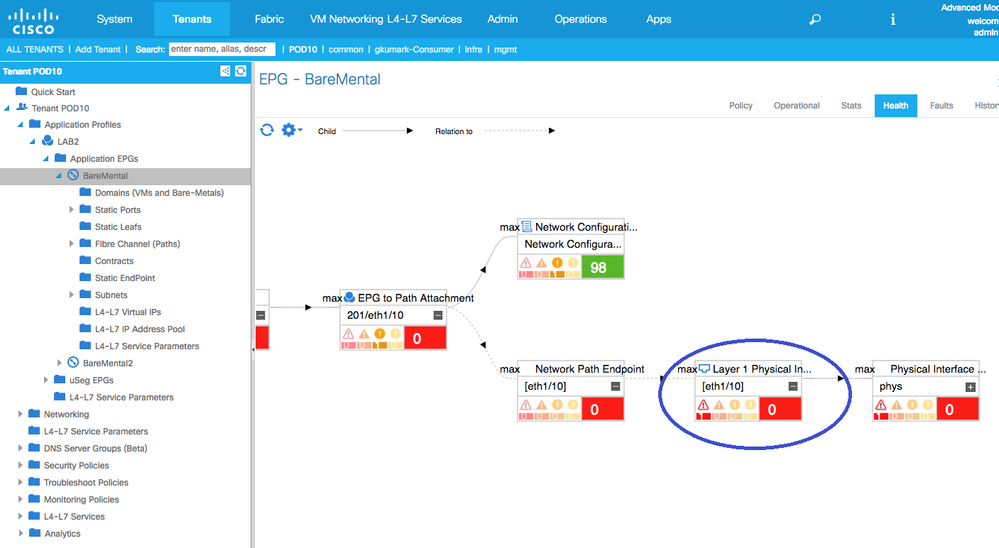Open the Admin top menu
This screenshot has height=548, width=999.
[x=503, y=19]
